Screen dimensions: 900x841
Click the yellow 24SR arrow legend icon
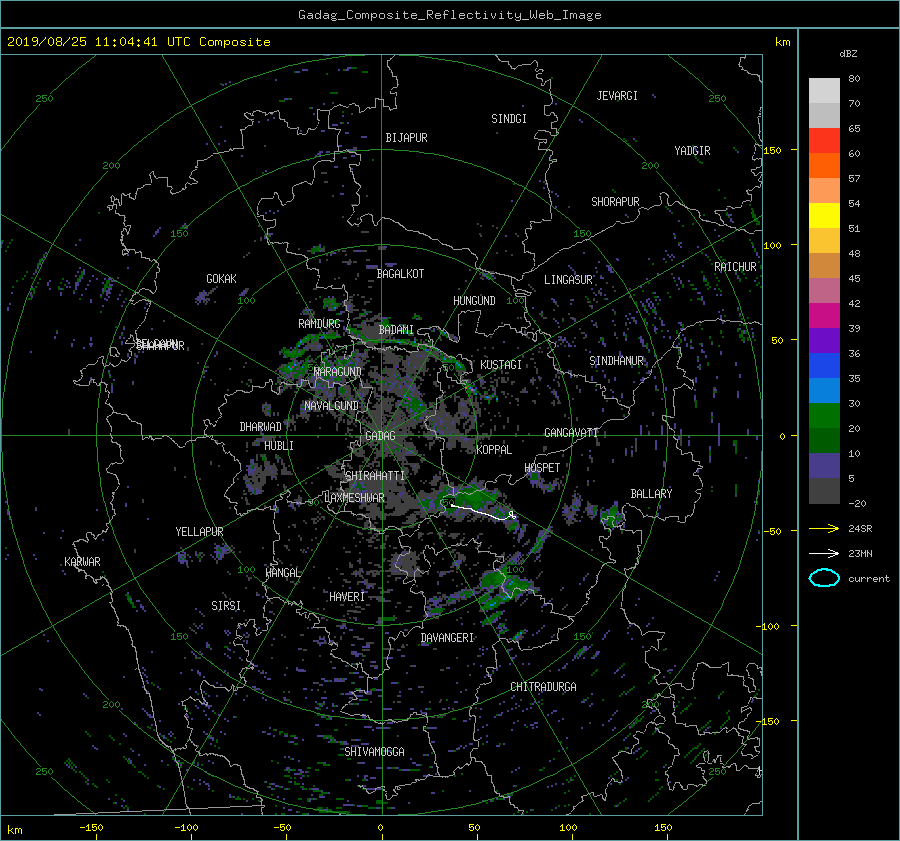824,529
